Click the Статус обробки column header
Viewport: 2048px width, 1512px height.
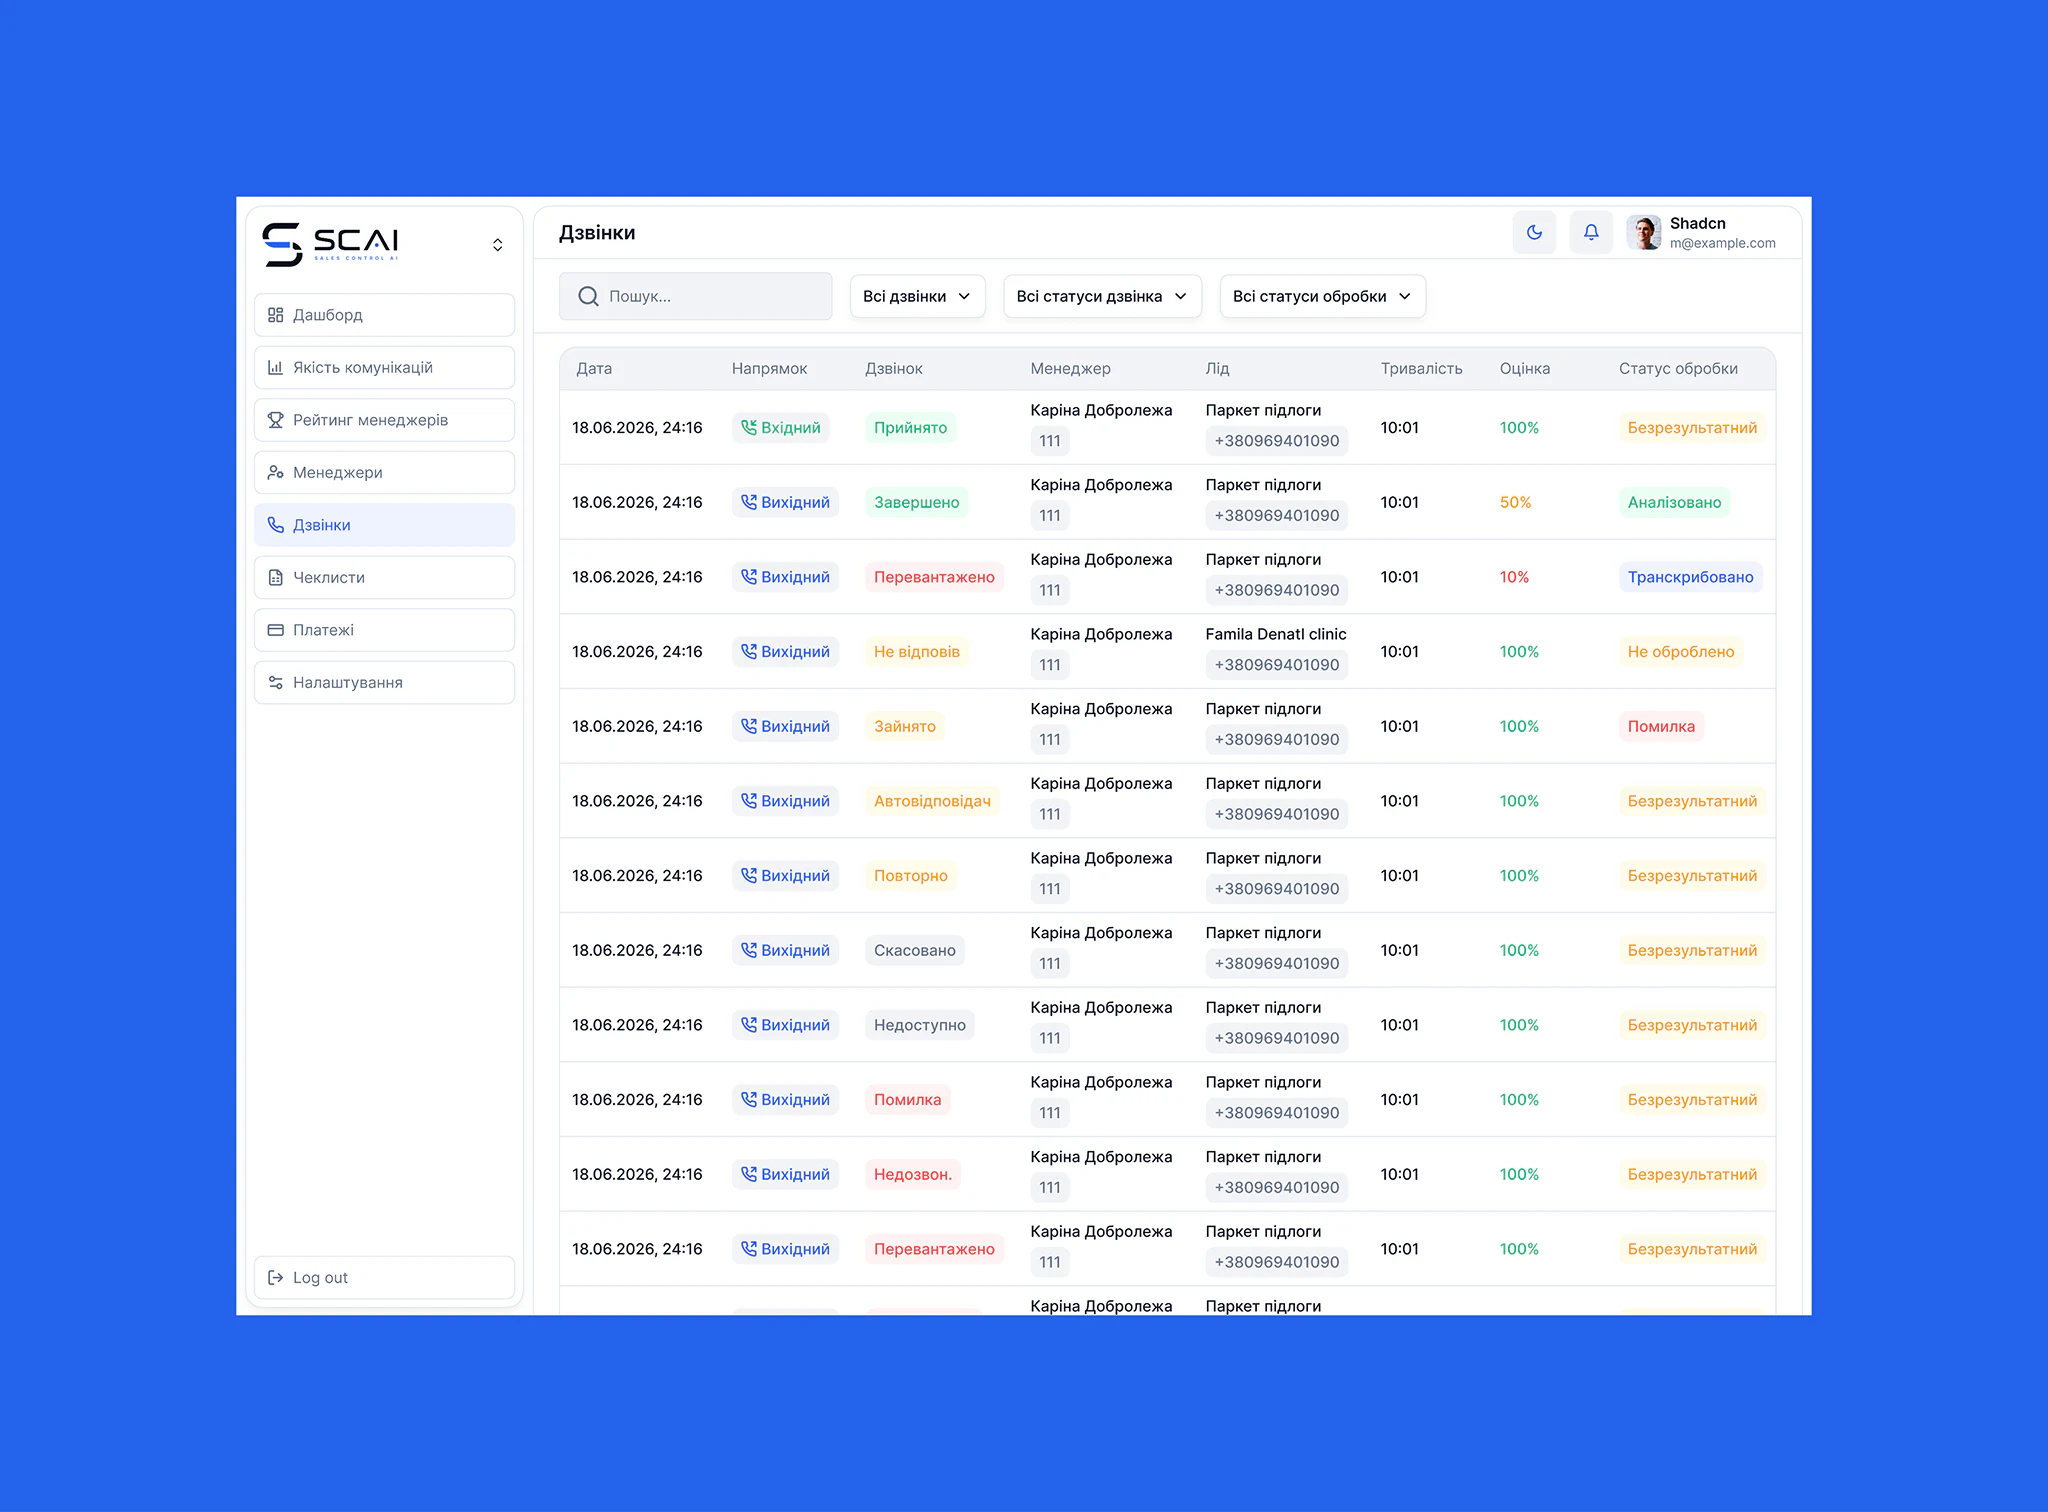pyautogui.click(x=1679, y=369)
